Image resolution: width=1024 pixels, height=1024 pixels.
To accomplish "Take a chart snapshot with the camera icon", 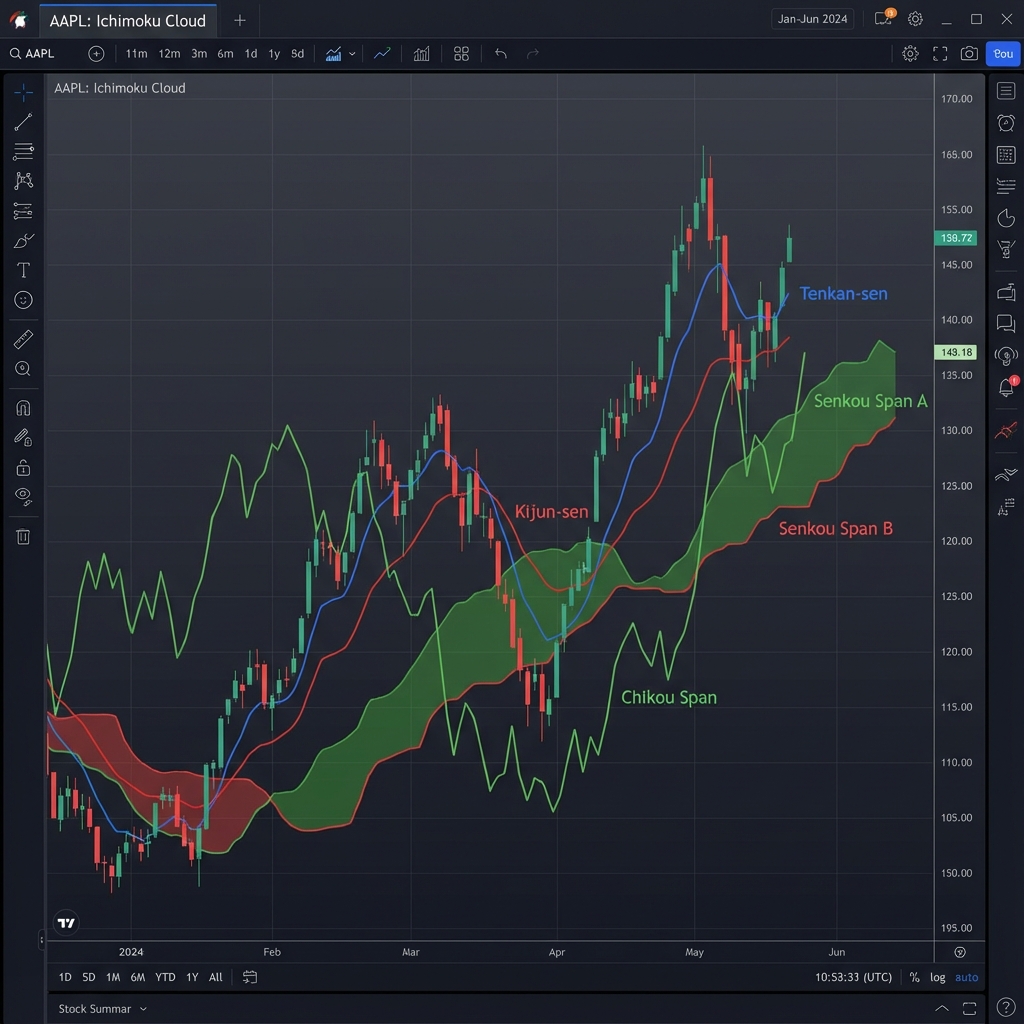I will point(969,54).
